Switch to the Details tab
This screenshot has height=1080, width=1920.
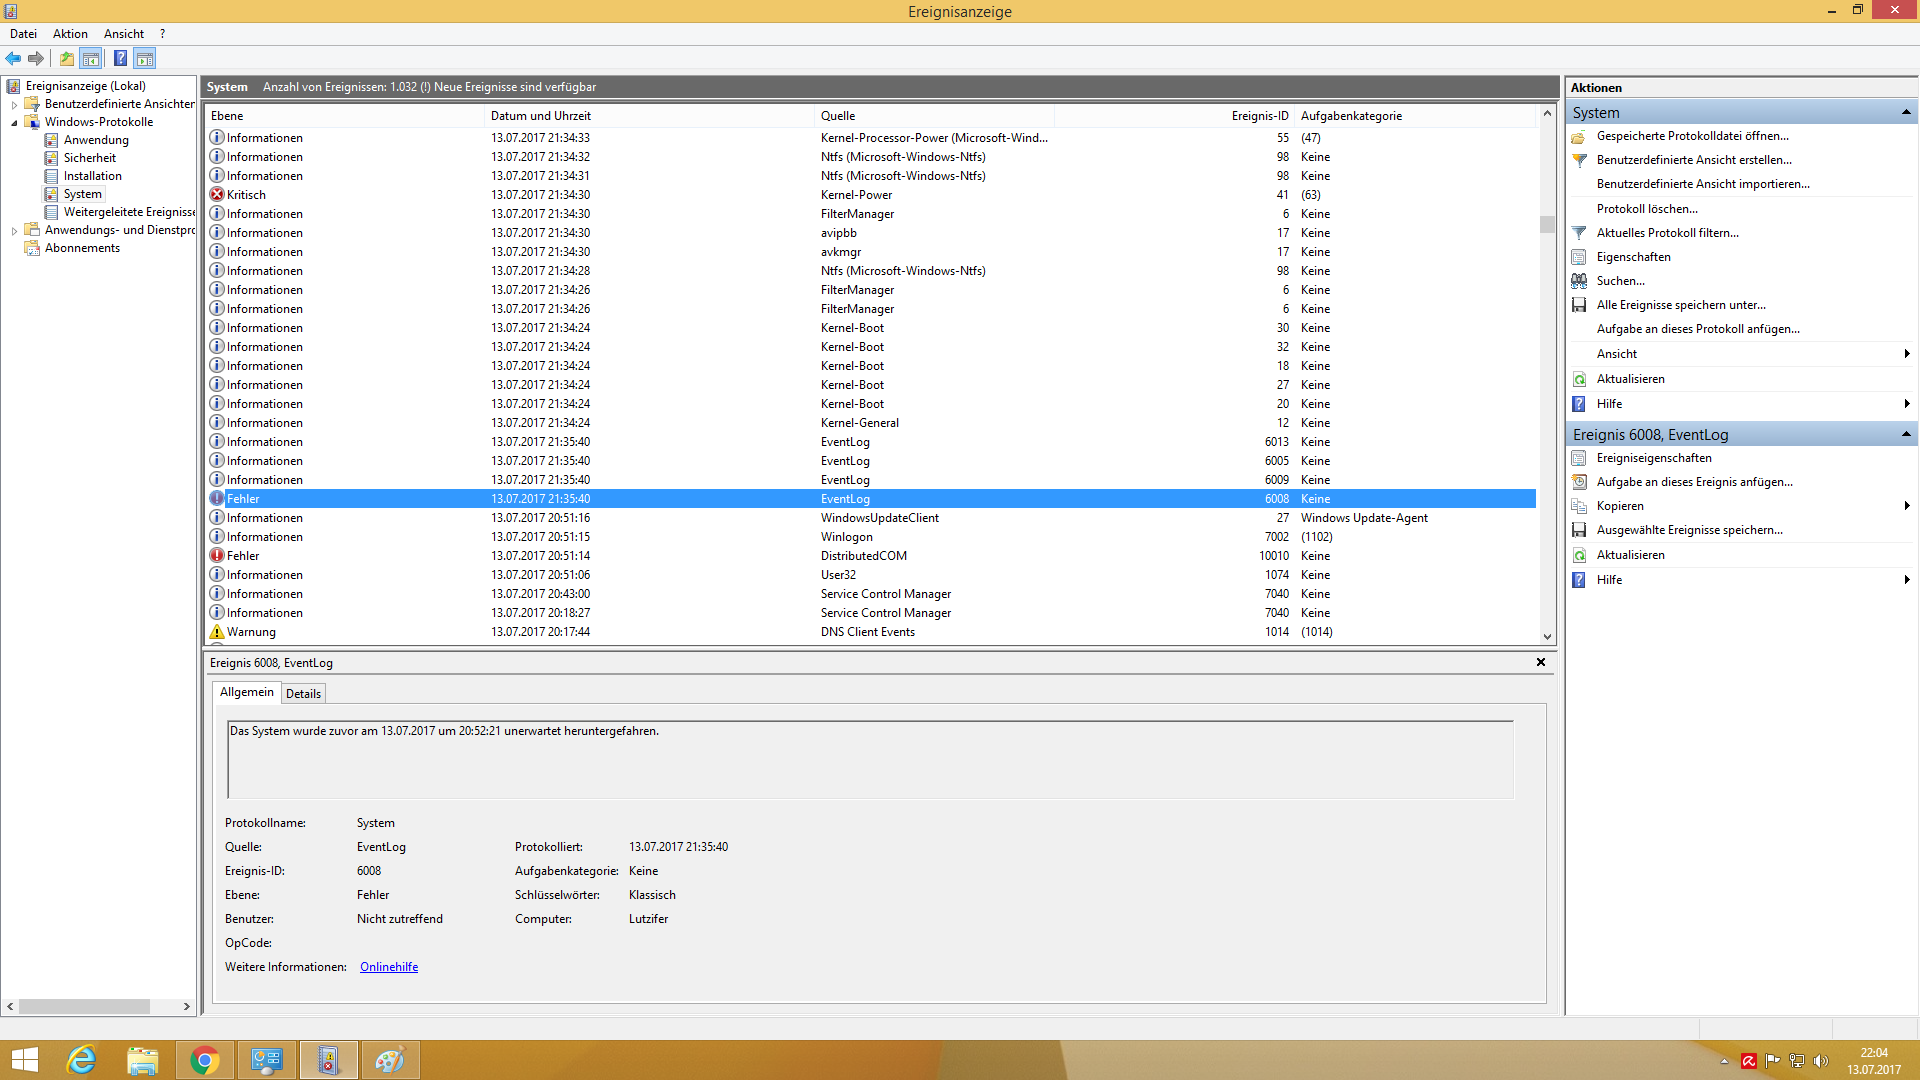303,694
